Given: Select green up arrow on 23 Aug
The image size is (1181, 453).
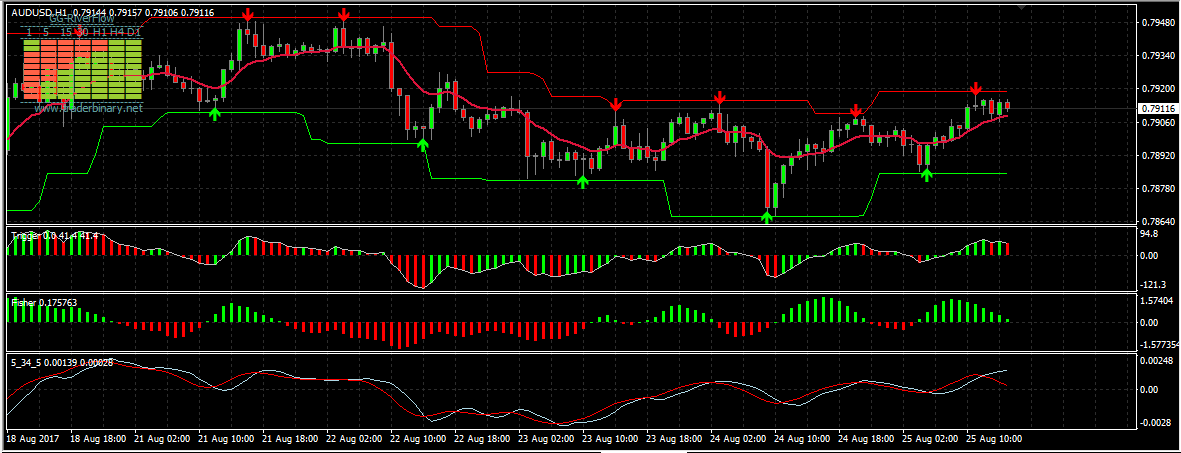Looking at the screenshot, I should [582, 181].
